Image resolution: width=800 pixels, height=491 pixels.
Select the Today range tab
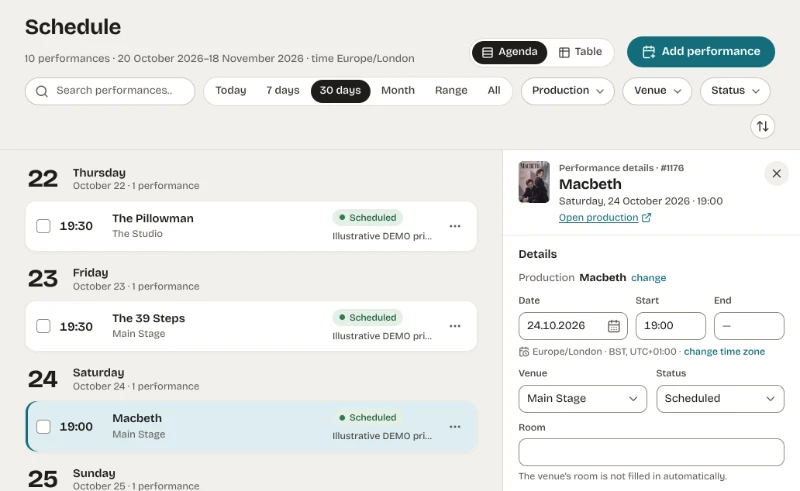point(231,91)
